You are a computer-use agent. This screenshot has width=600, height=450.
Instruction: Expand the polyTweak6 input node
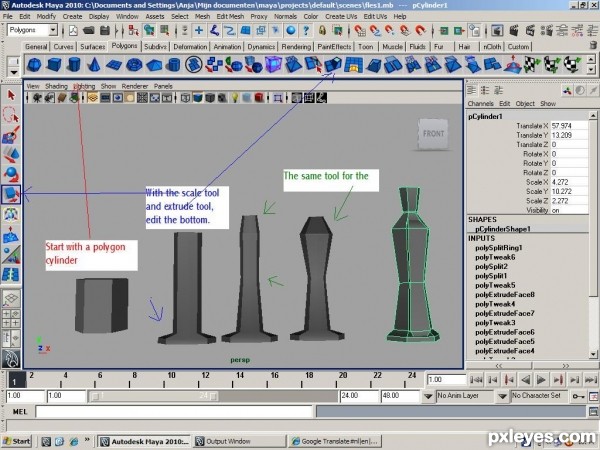495,257
